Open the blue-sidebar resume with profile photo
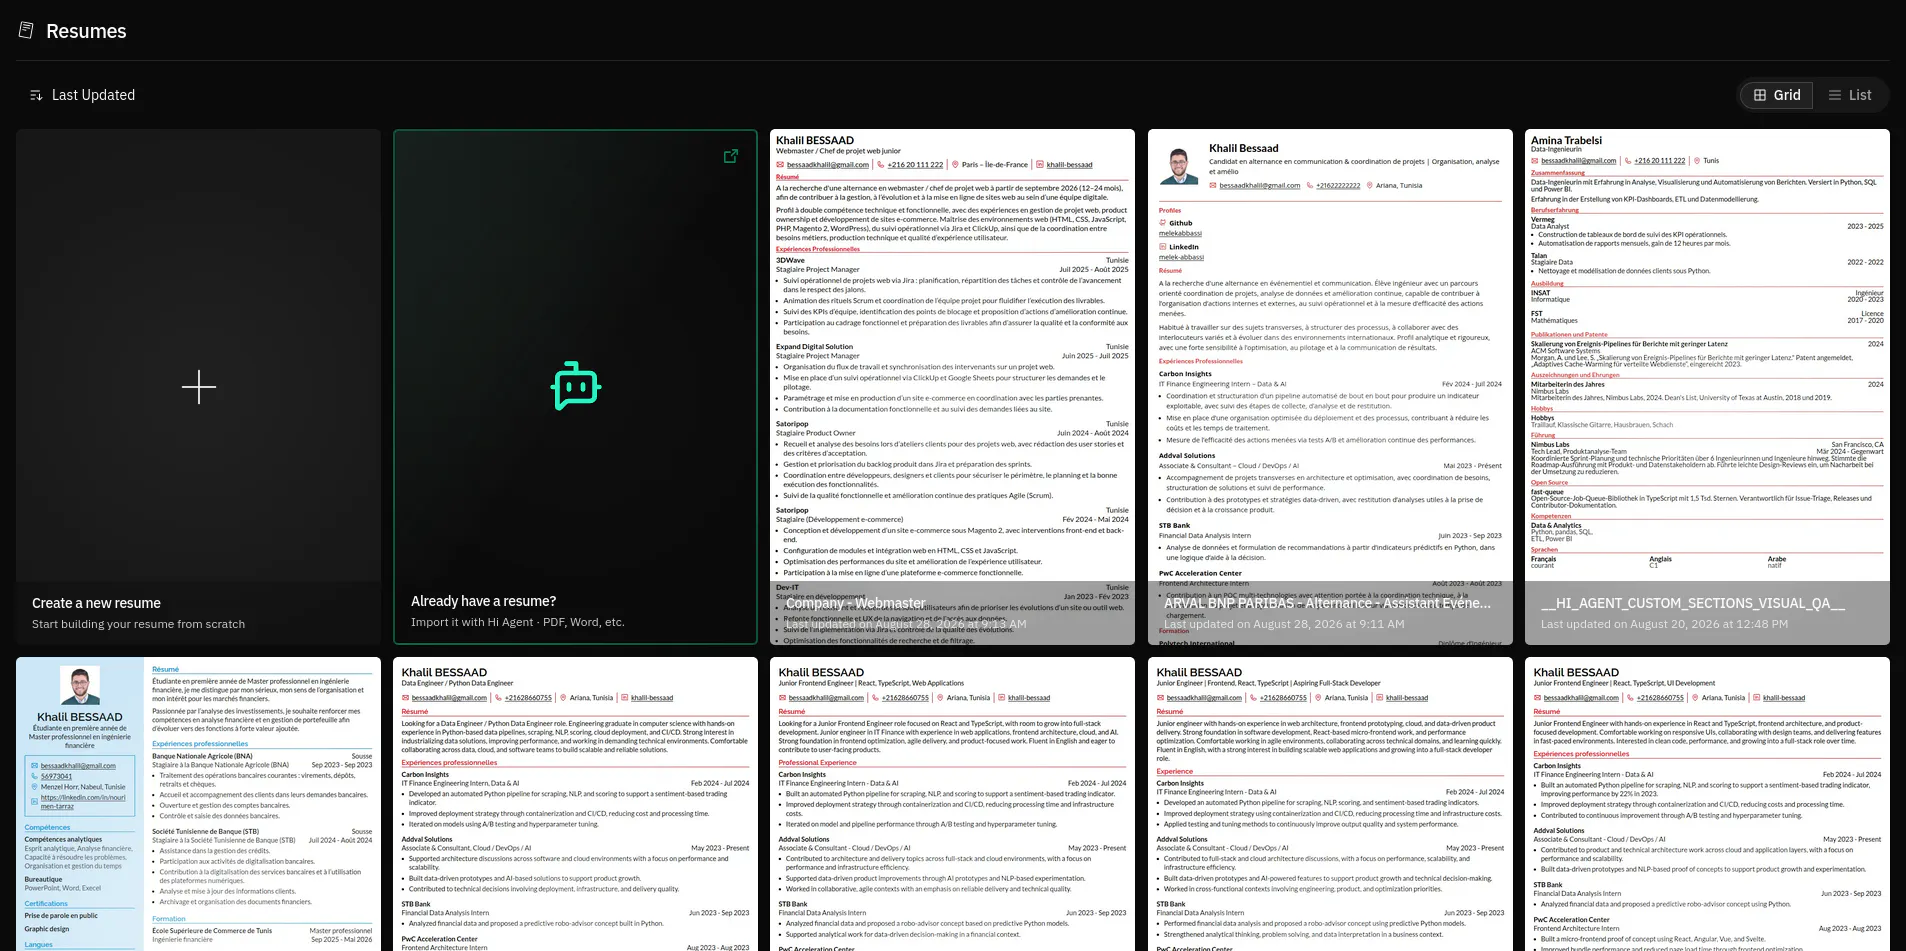This screenshot has height=951, width=1906. 198,804
